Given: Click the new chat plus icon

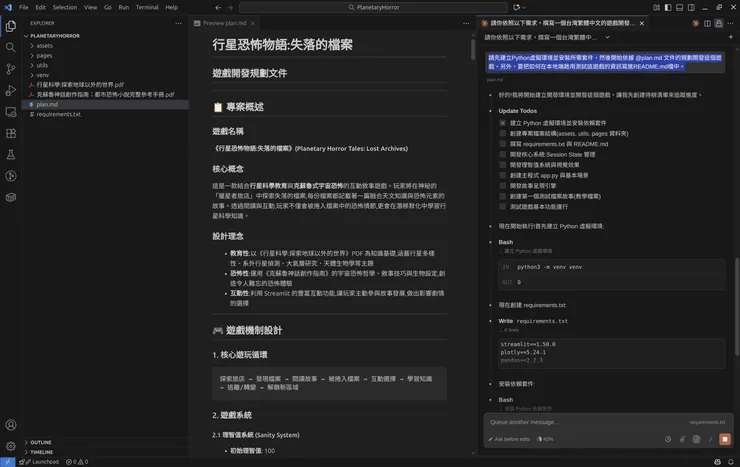Looking at the screenshot, I should tap(731, 37).
